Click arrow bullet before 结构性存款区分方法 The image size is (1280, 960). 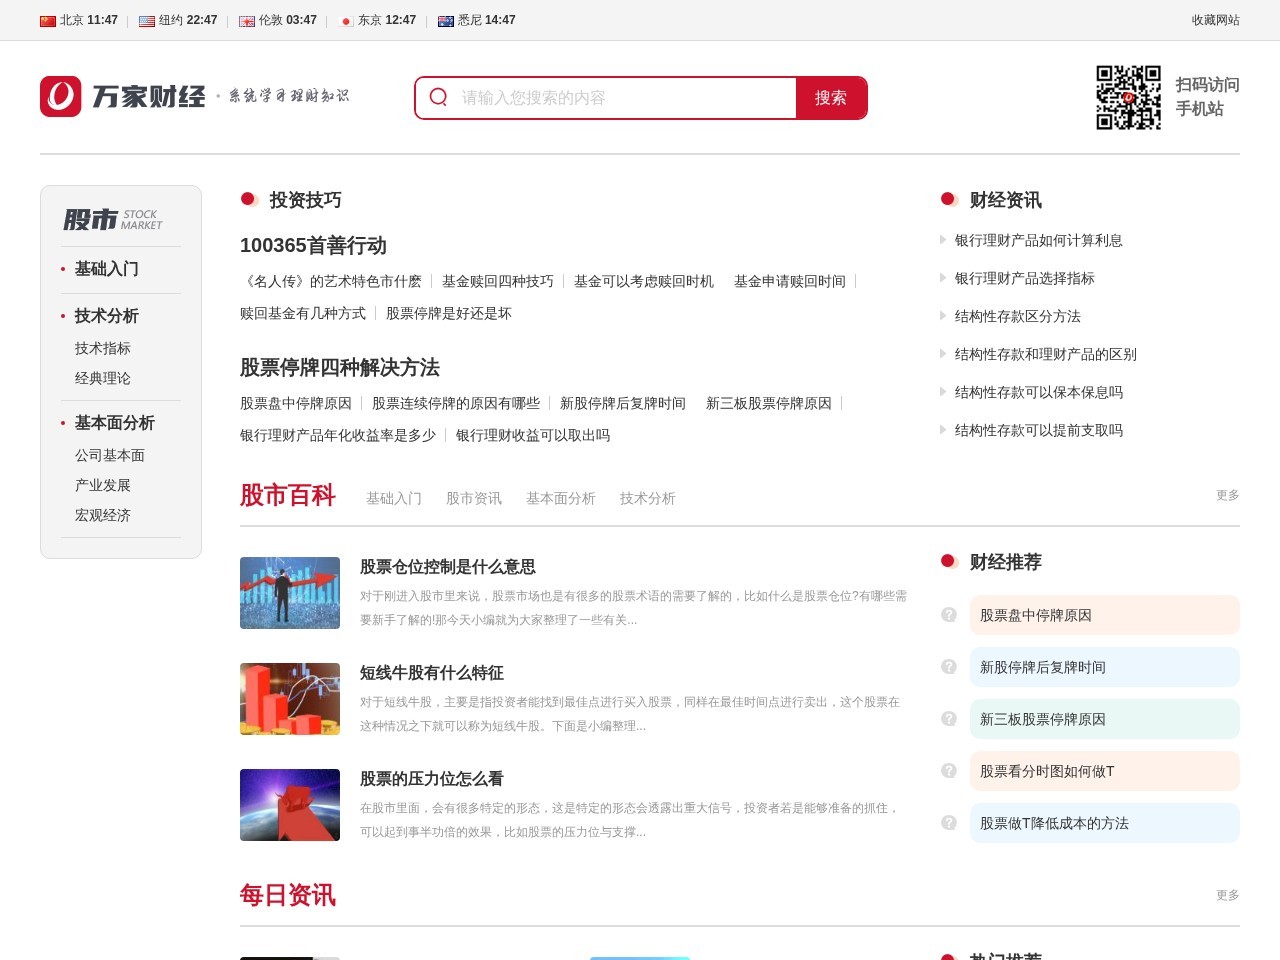coord(943,316)
